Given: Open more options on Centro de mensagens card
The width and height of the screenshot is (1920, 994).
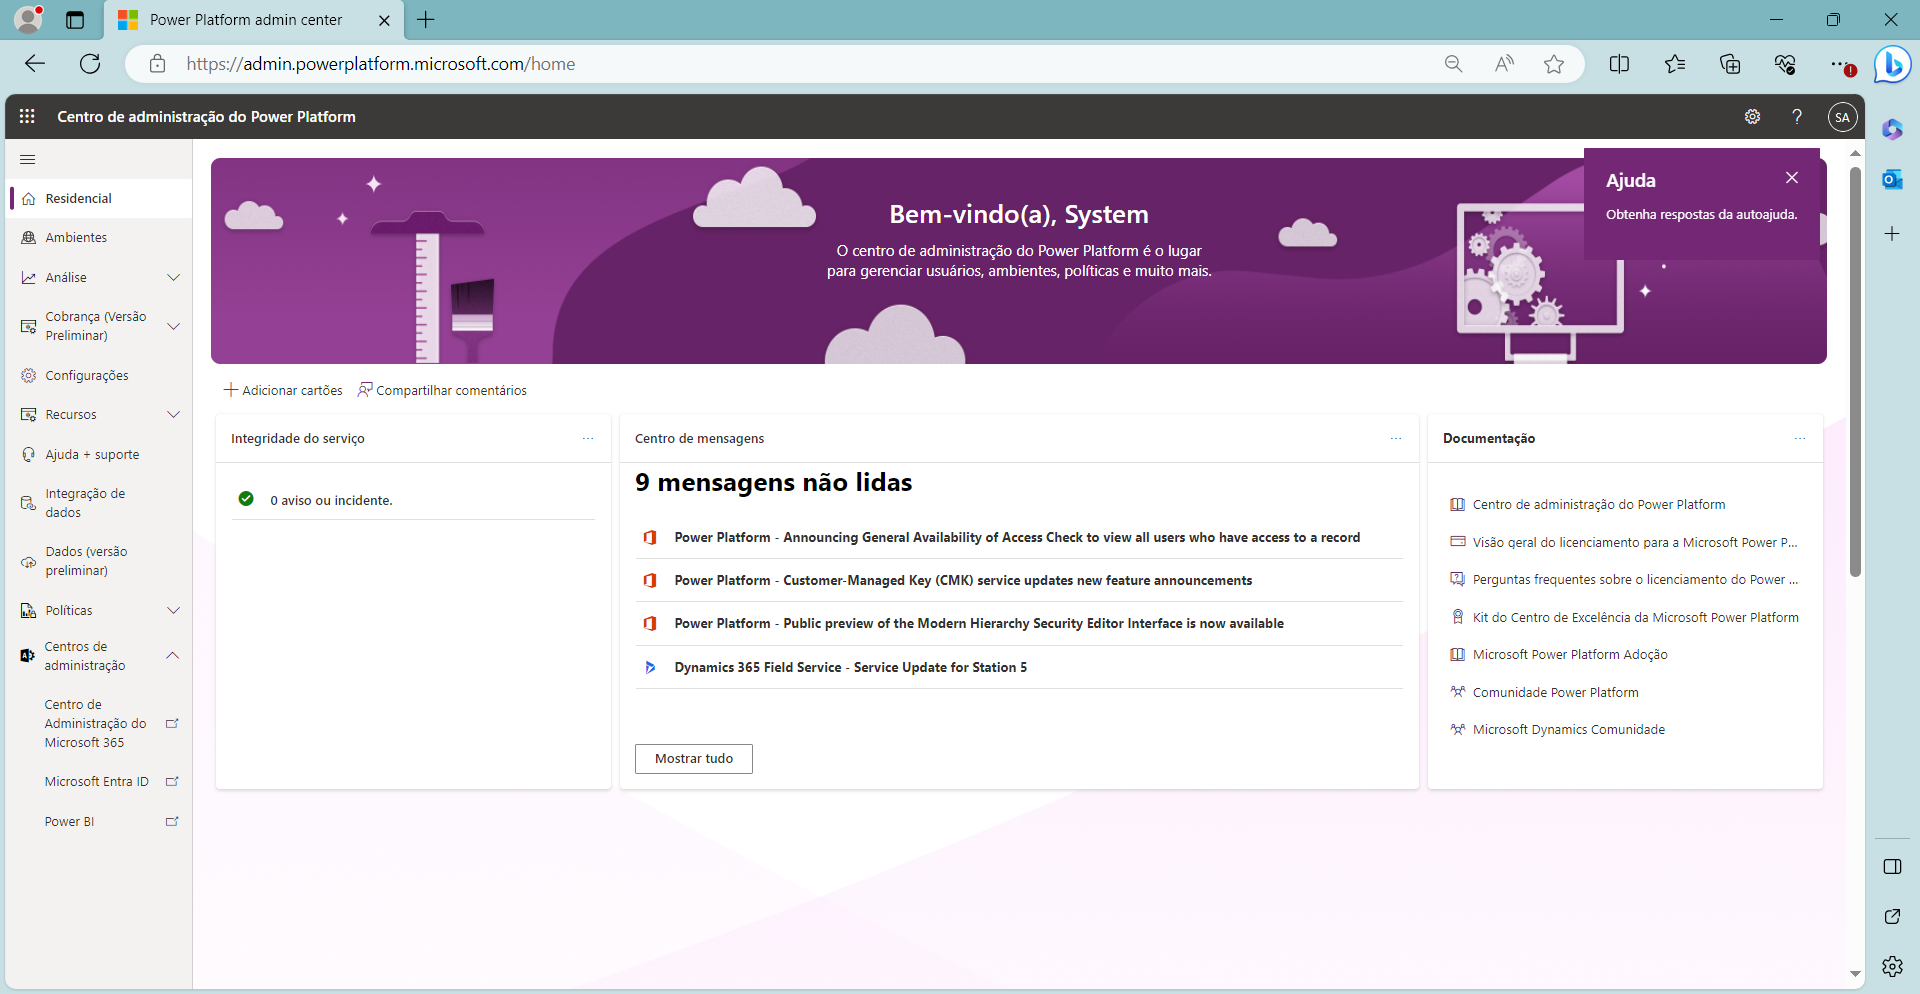Looking at the screenshot, I should click(1396, 439).
